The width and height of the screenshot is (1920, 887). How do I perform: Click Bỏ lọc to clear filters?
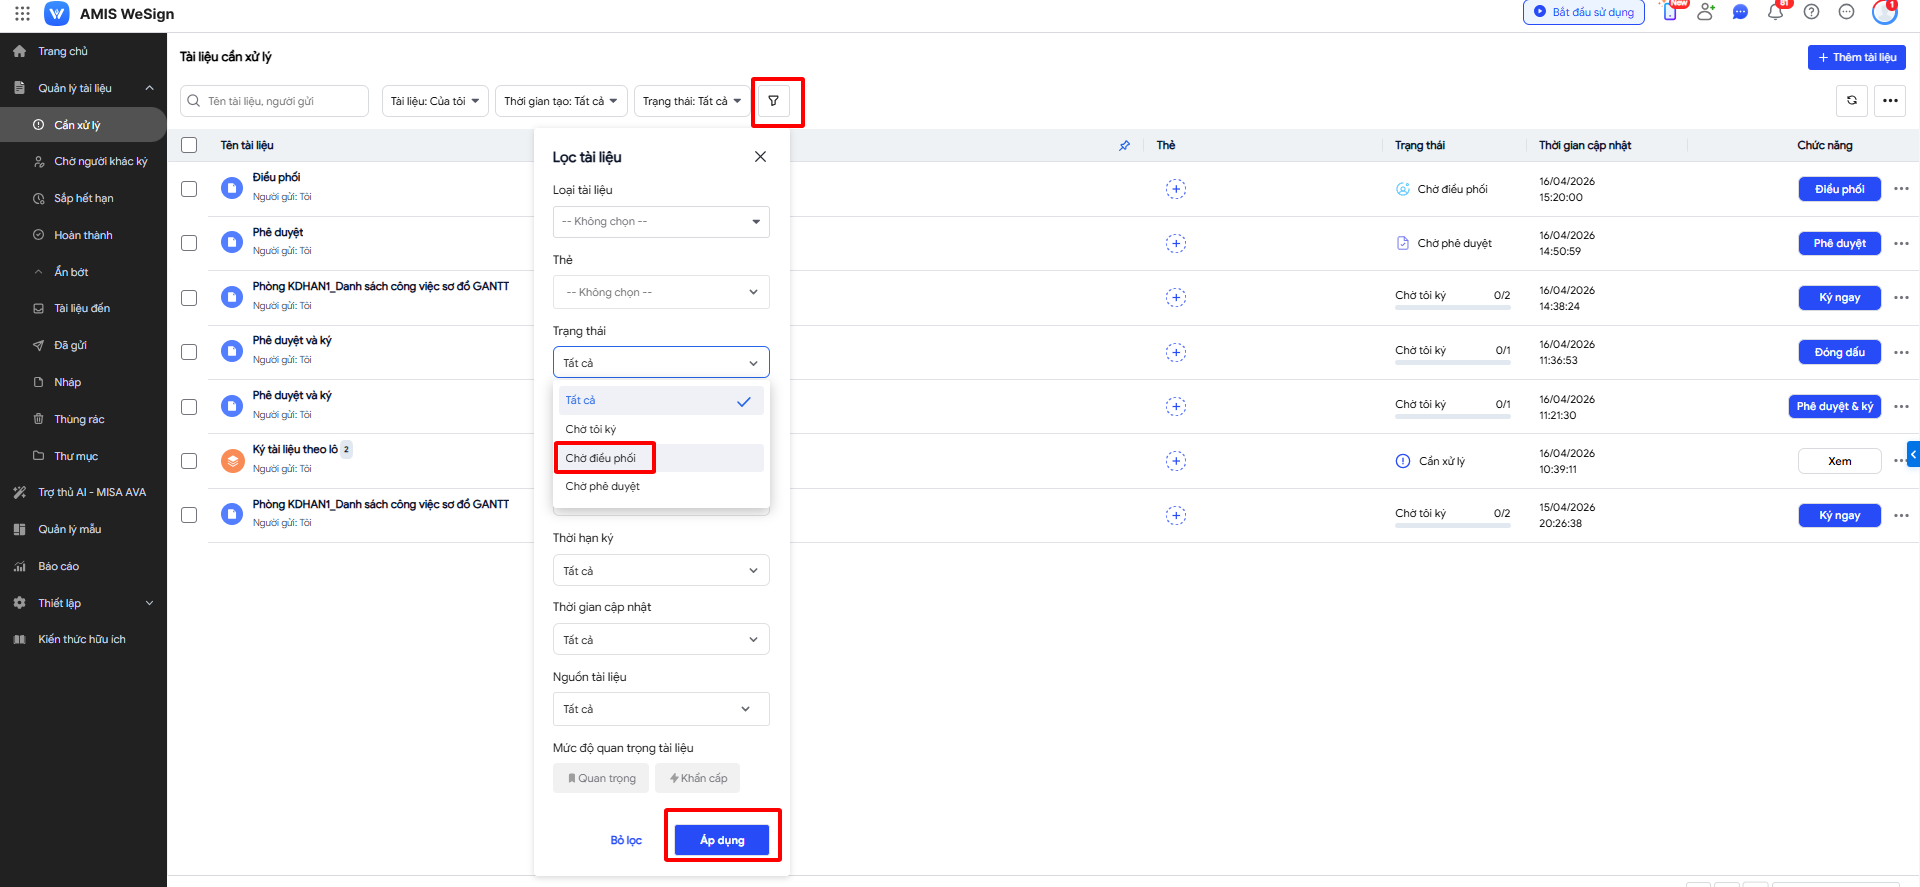[x=626, y=840]
